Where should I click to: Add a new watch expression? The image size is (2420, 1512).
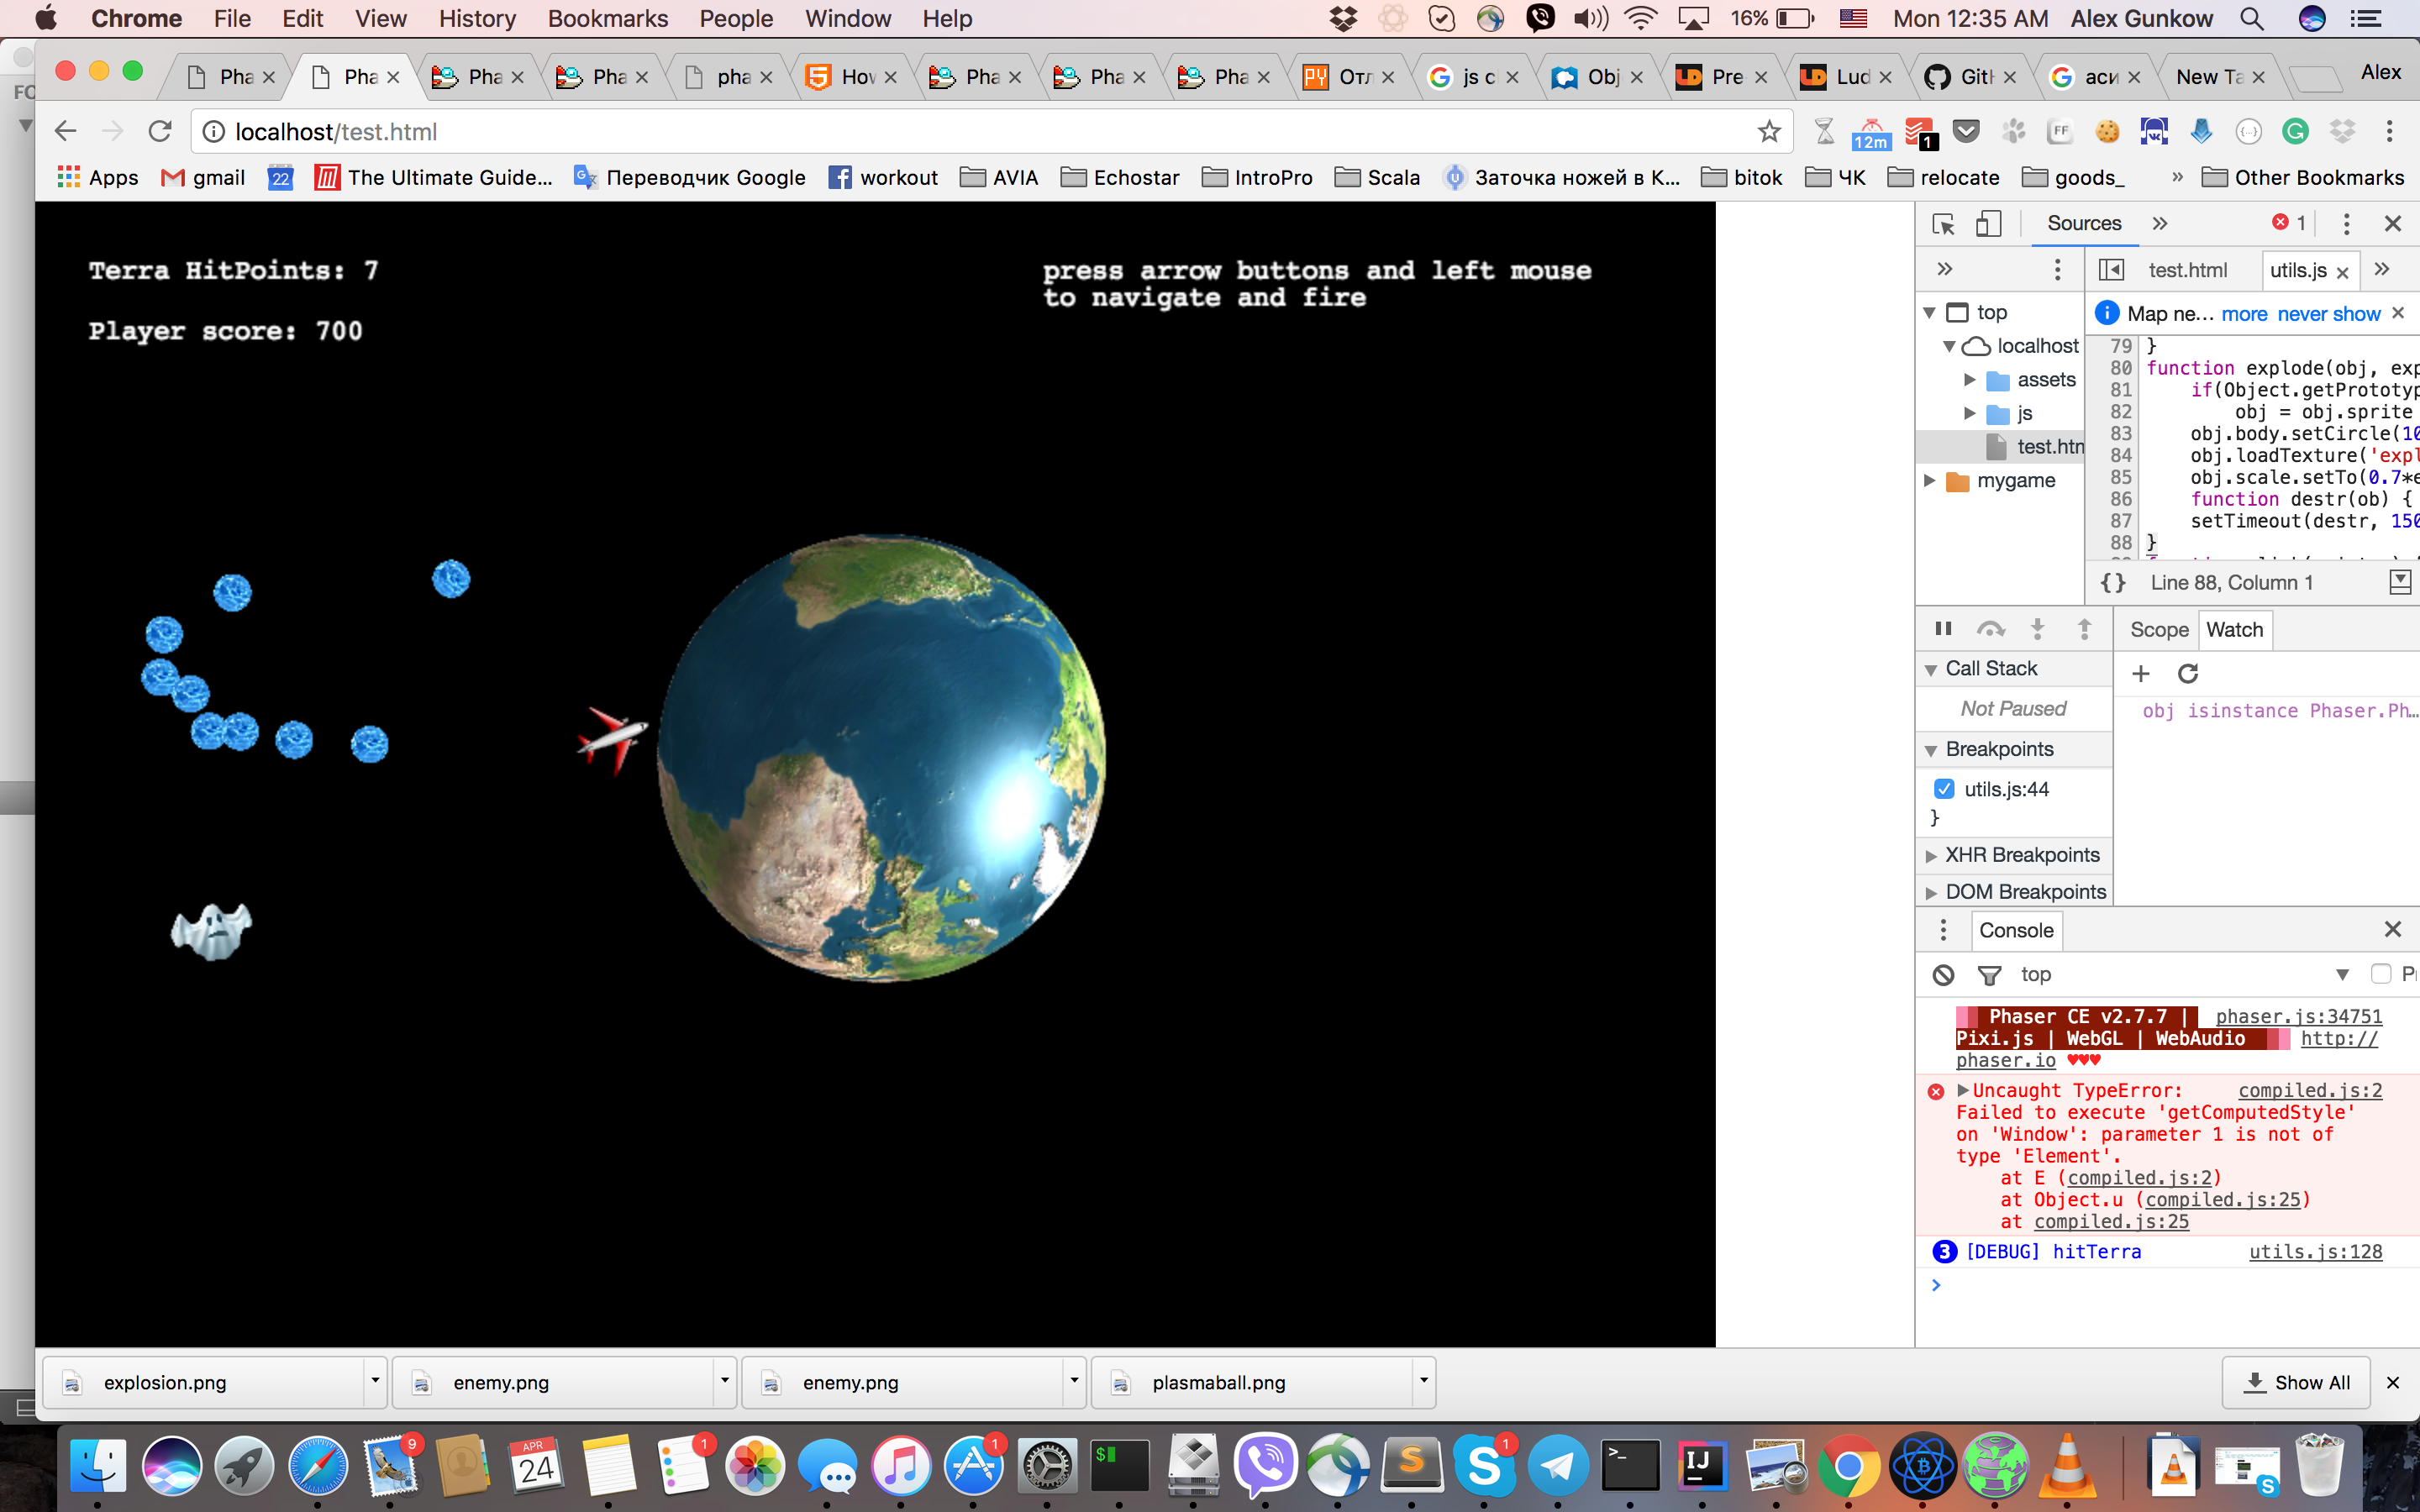pyautogui.click(x=2140, y=674)
